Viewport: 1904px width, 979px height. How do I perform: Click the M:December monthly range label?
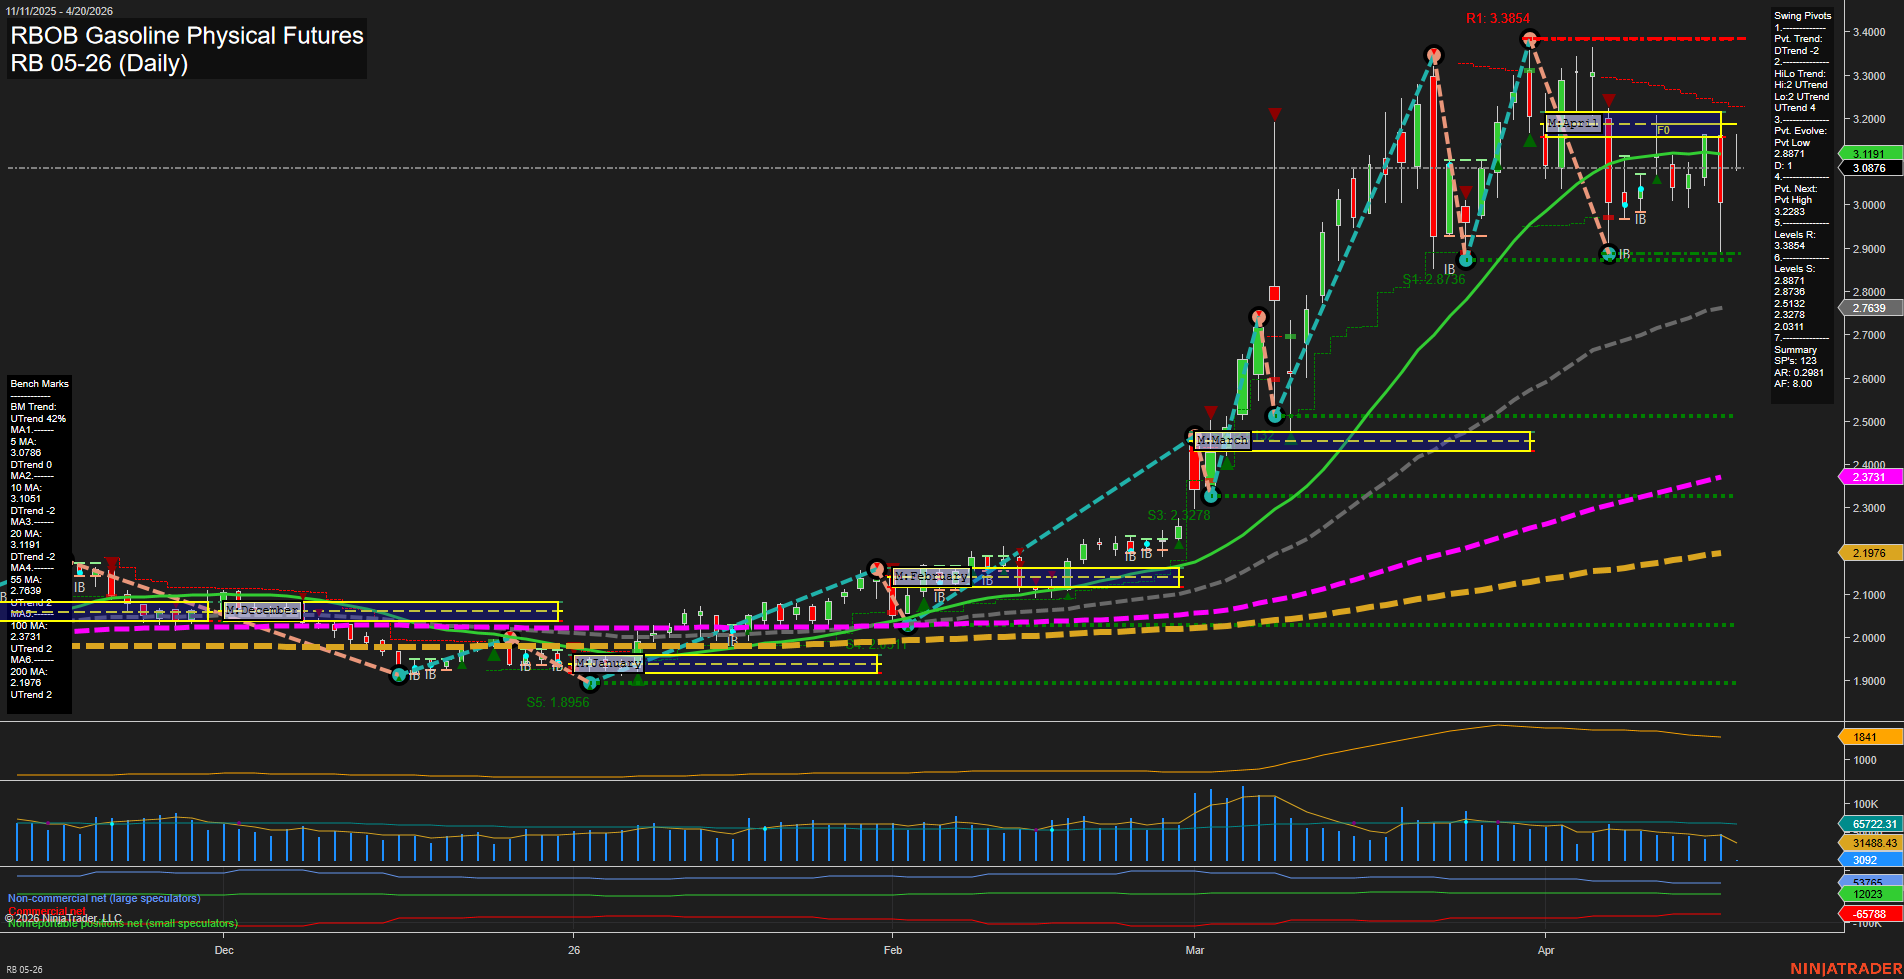262,610
